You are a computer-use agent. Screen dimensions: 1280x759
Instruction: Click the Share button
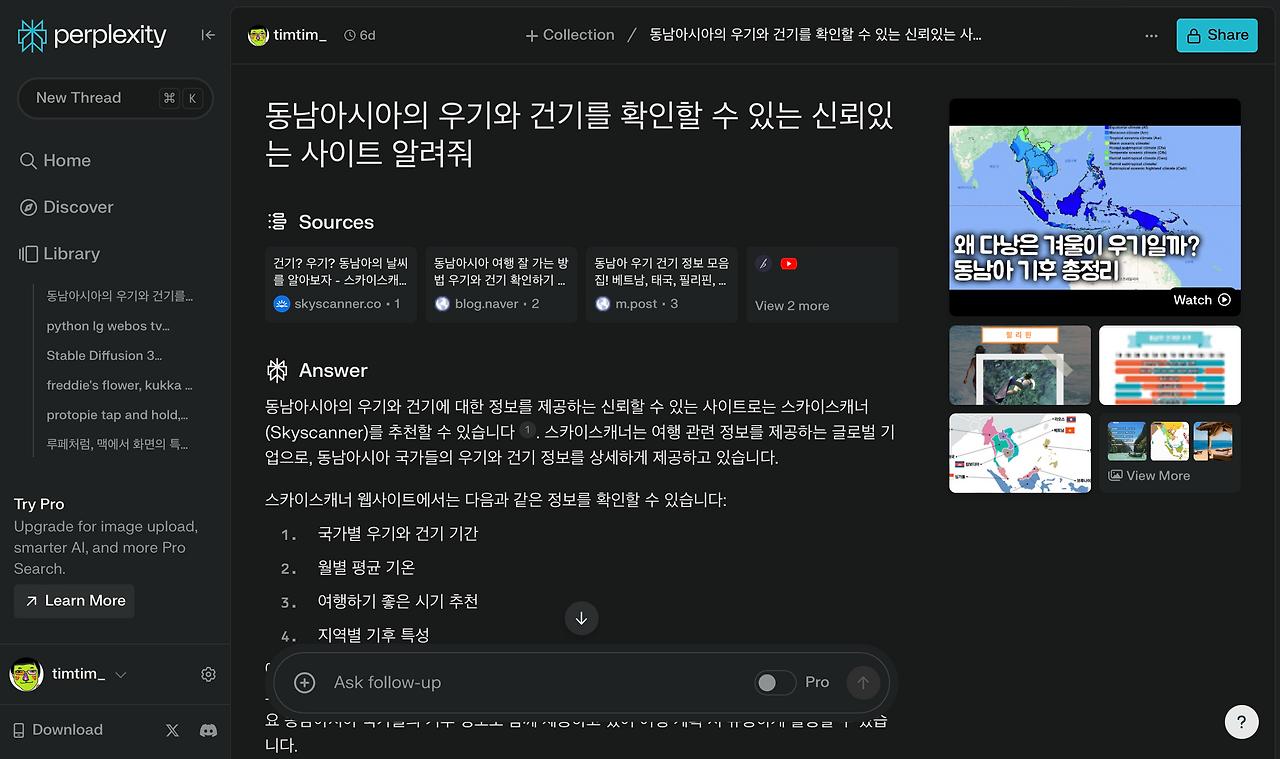coord(1216,34)
